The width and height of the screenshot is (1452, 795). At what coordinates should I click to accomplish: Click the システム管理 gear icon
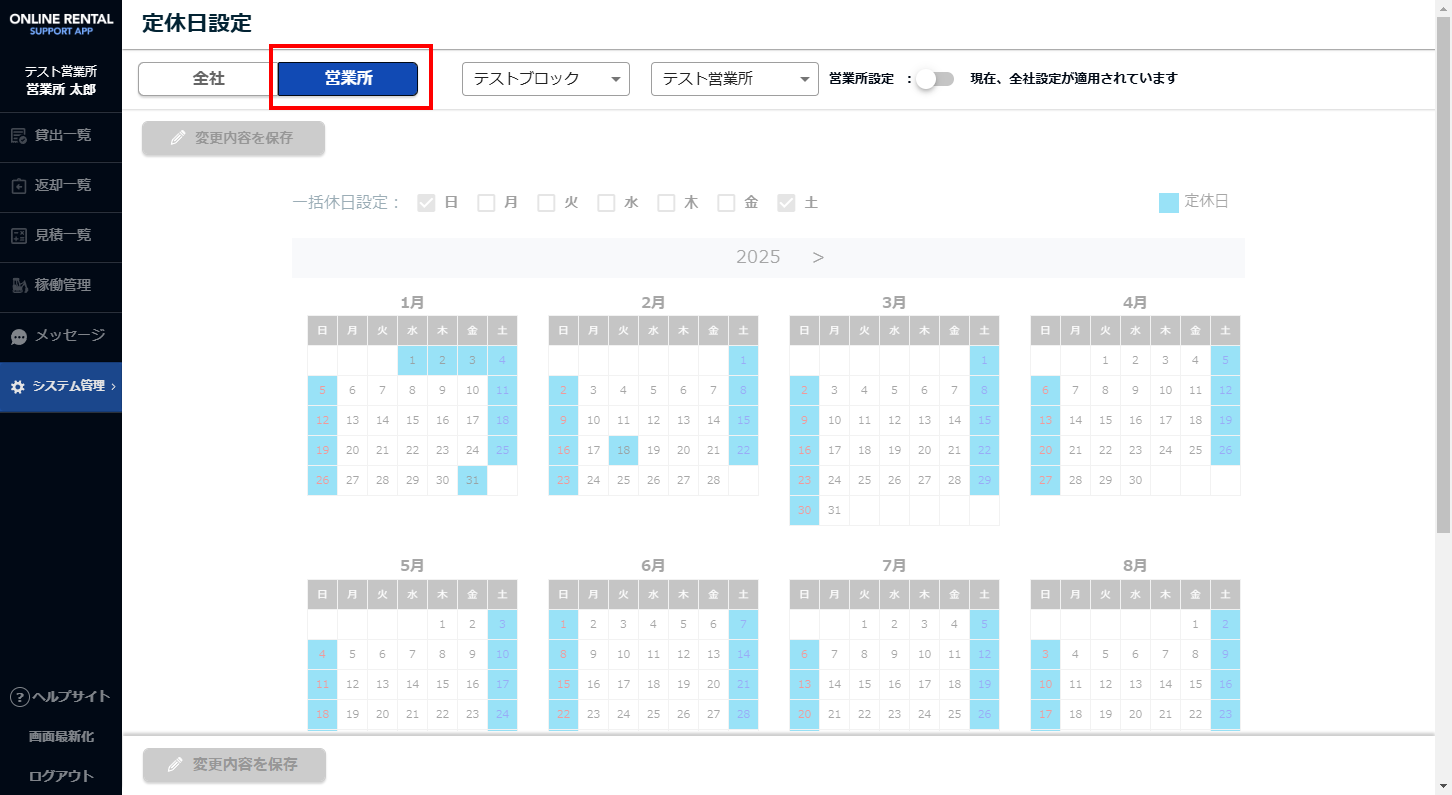(x=17, y=387)
